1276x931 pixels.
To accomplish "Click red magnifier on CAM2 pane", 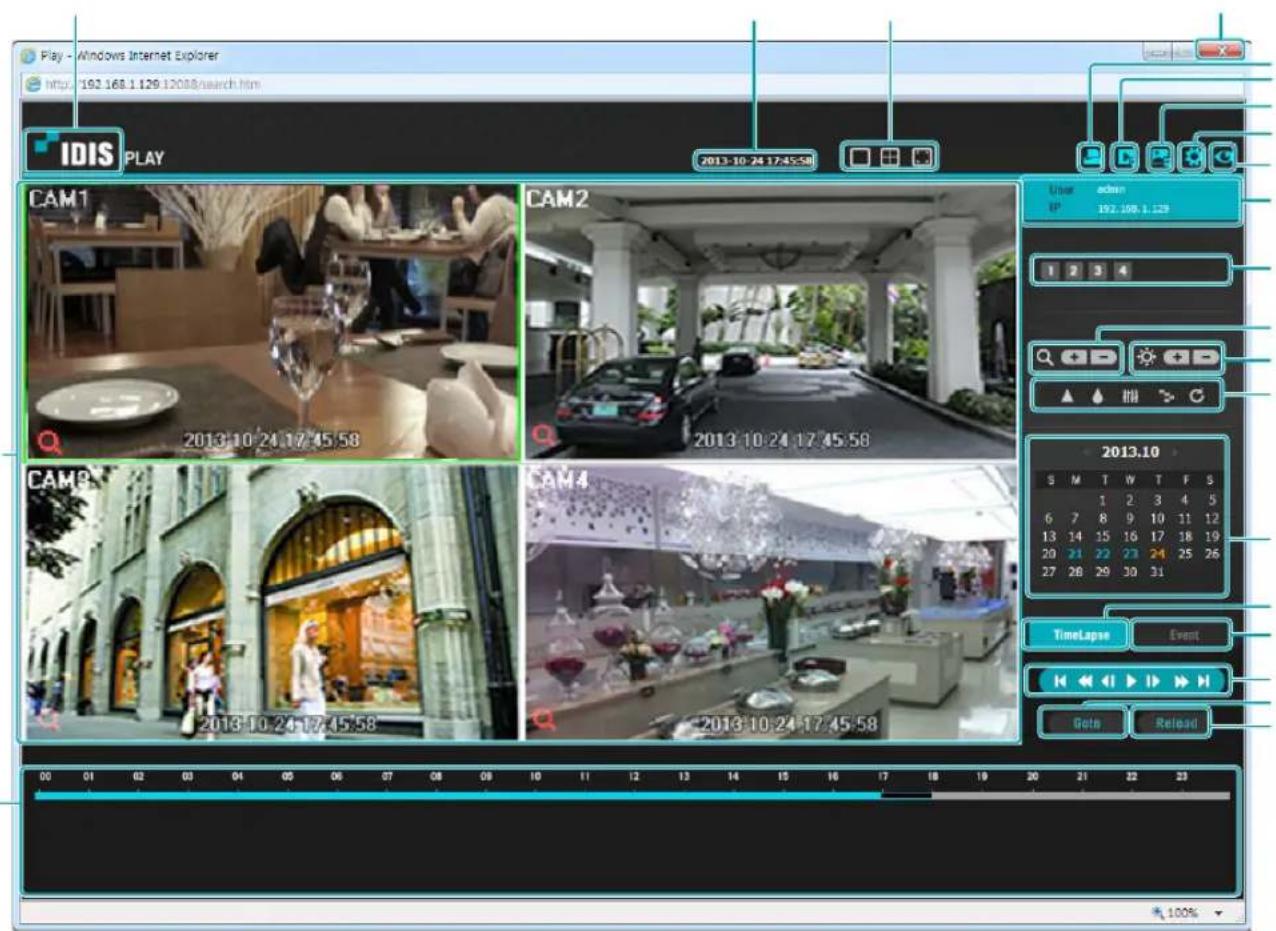I will point(545,436).
